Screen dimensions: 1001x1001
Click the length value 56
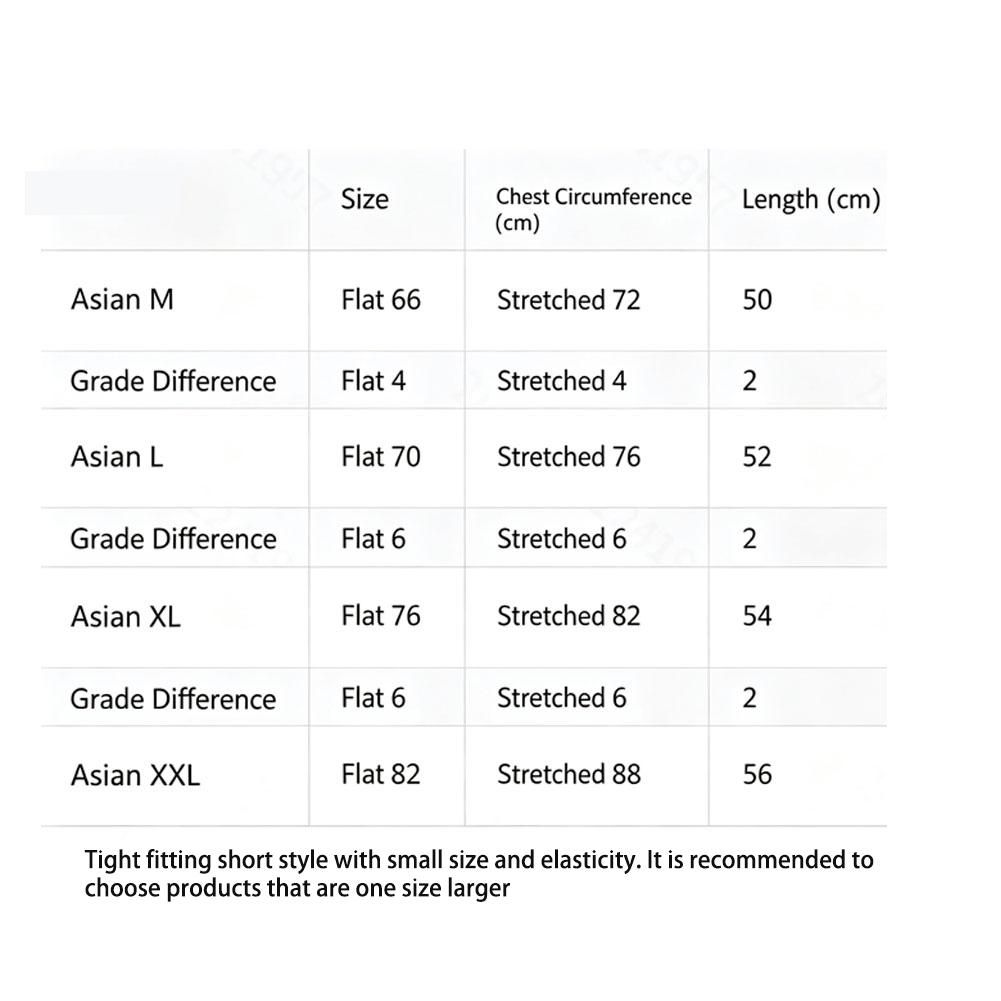click(757, 774)
